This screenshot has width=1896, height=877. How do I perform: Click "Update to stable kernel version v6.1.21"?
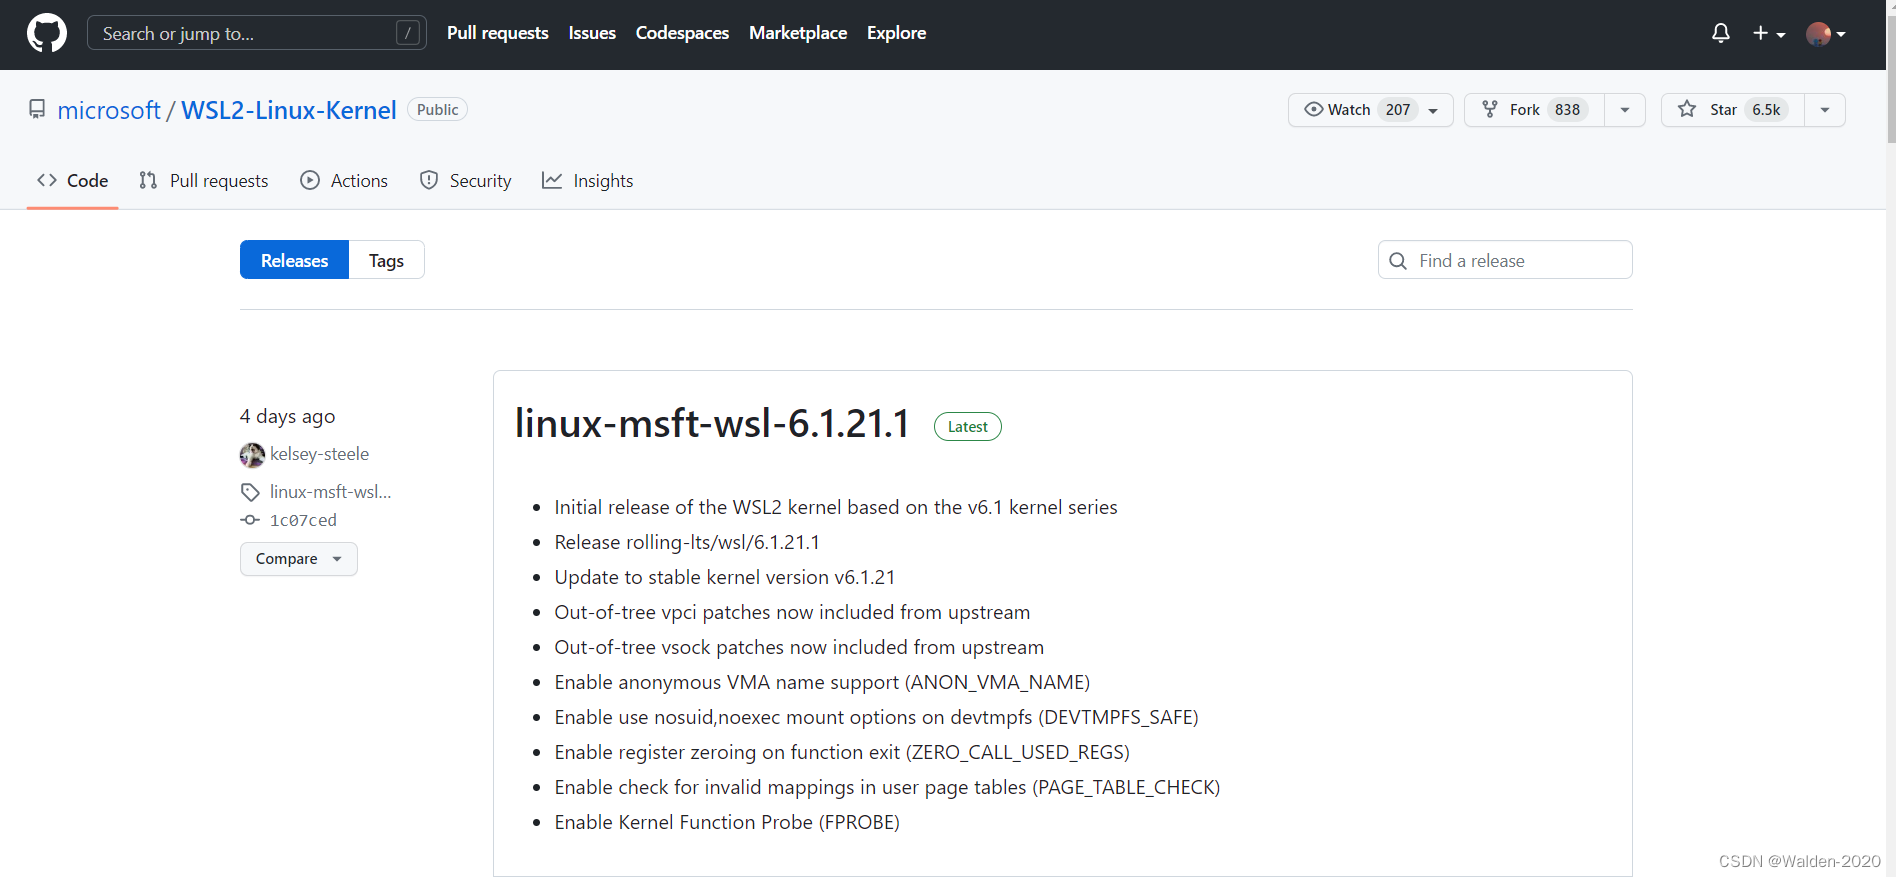(724, 577)
